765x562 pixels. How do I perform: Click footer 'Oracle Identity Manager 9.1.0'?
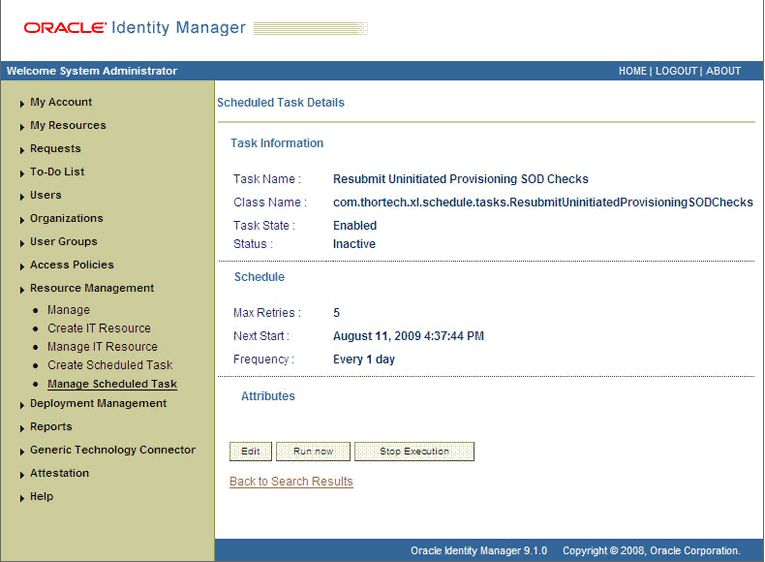tap(479, 551)
